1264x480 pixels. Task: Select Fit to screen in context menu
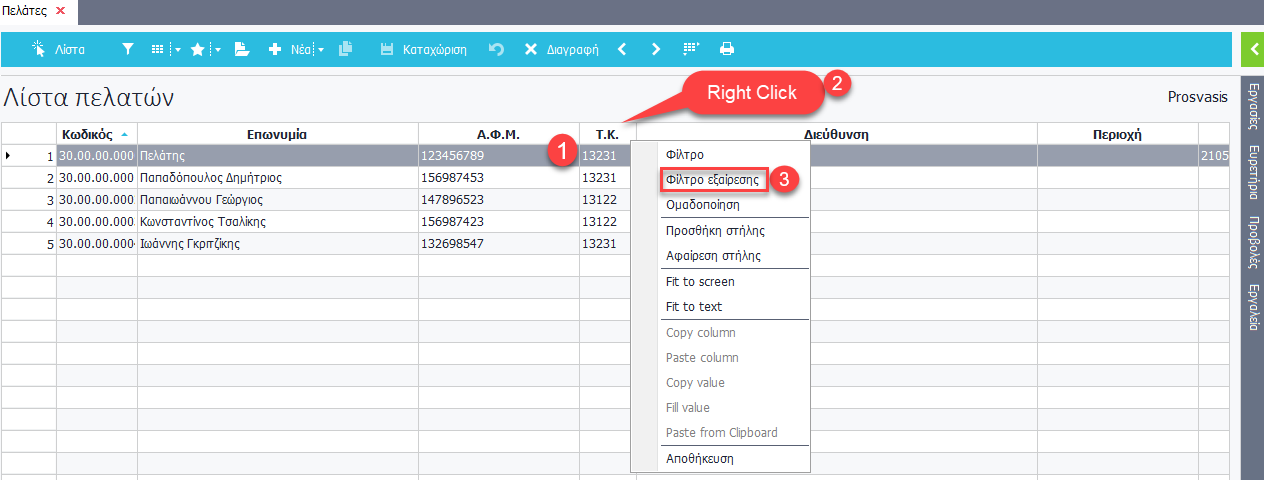click(x=700, y=282)
